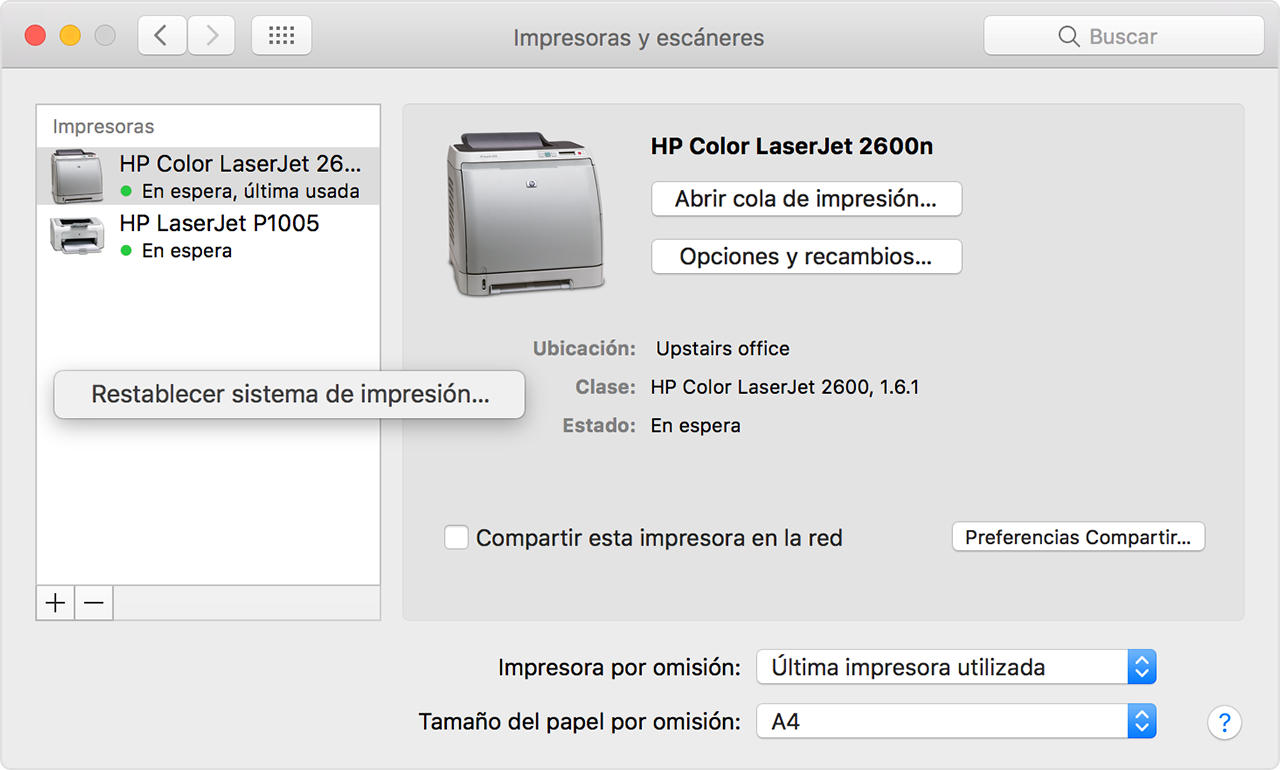Click the Clase label
Viewport: 1280px width, 770px height.
[x=605, y=386]
